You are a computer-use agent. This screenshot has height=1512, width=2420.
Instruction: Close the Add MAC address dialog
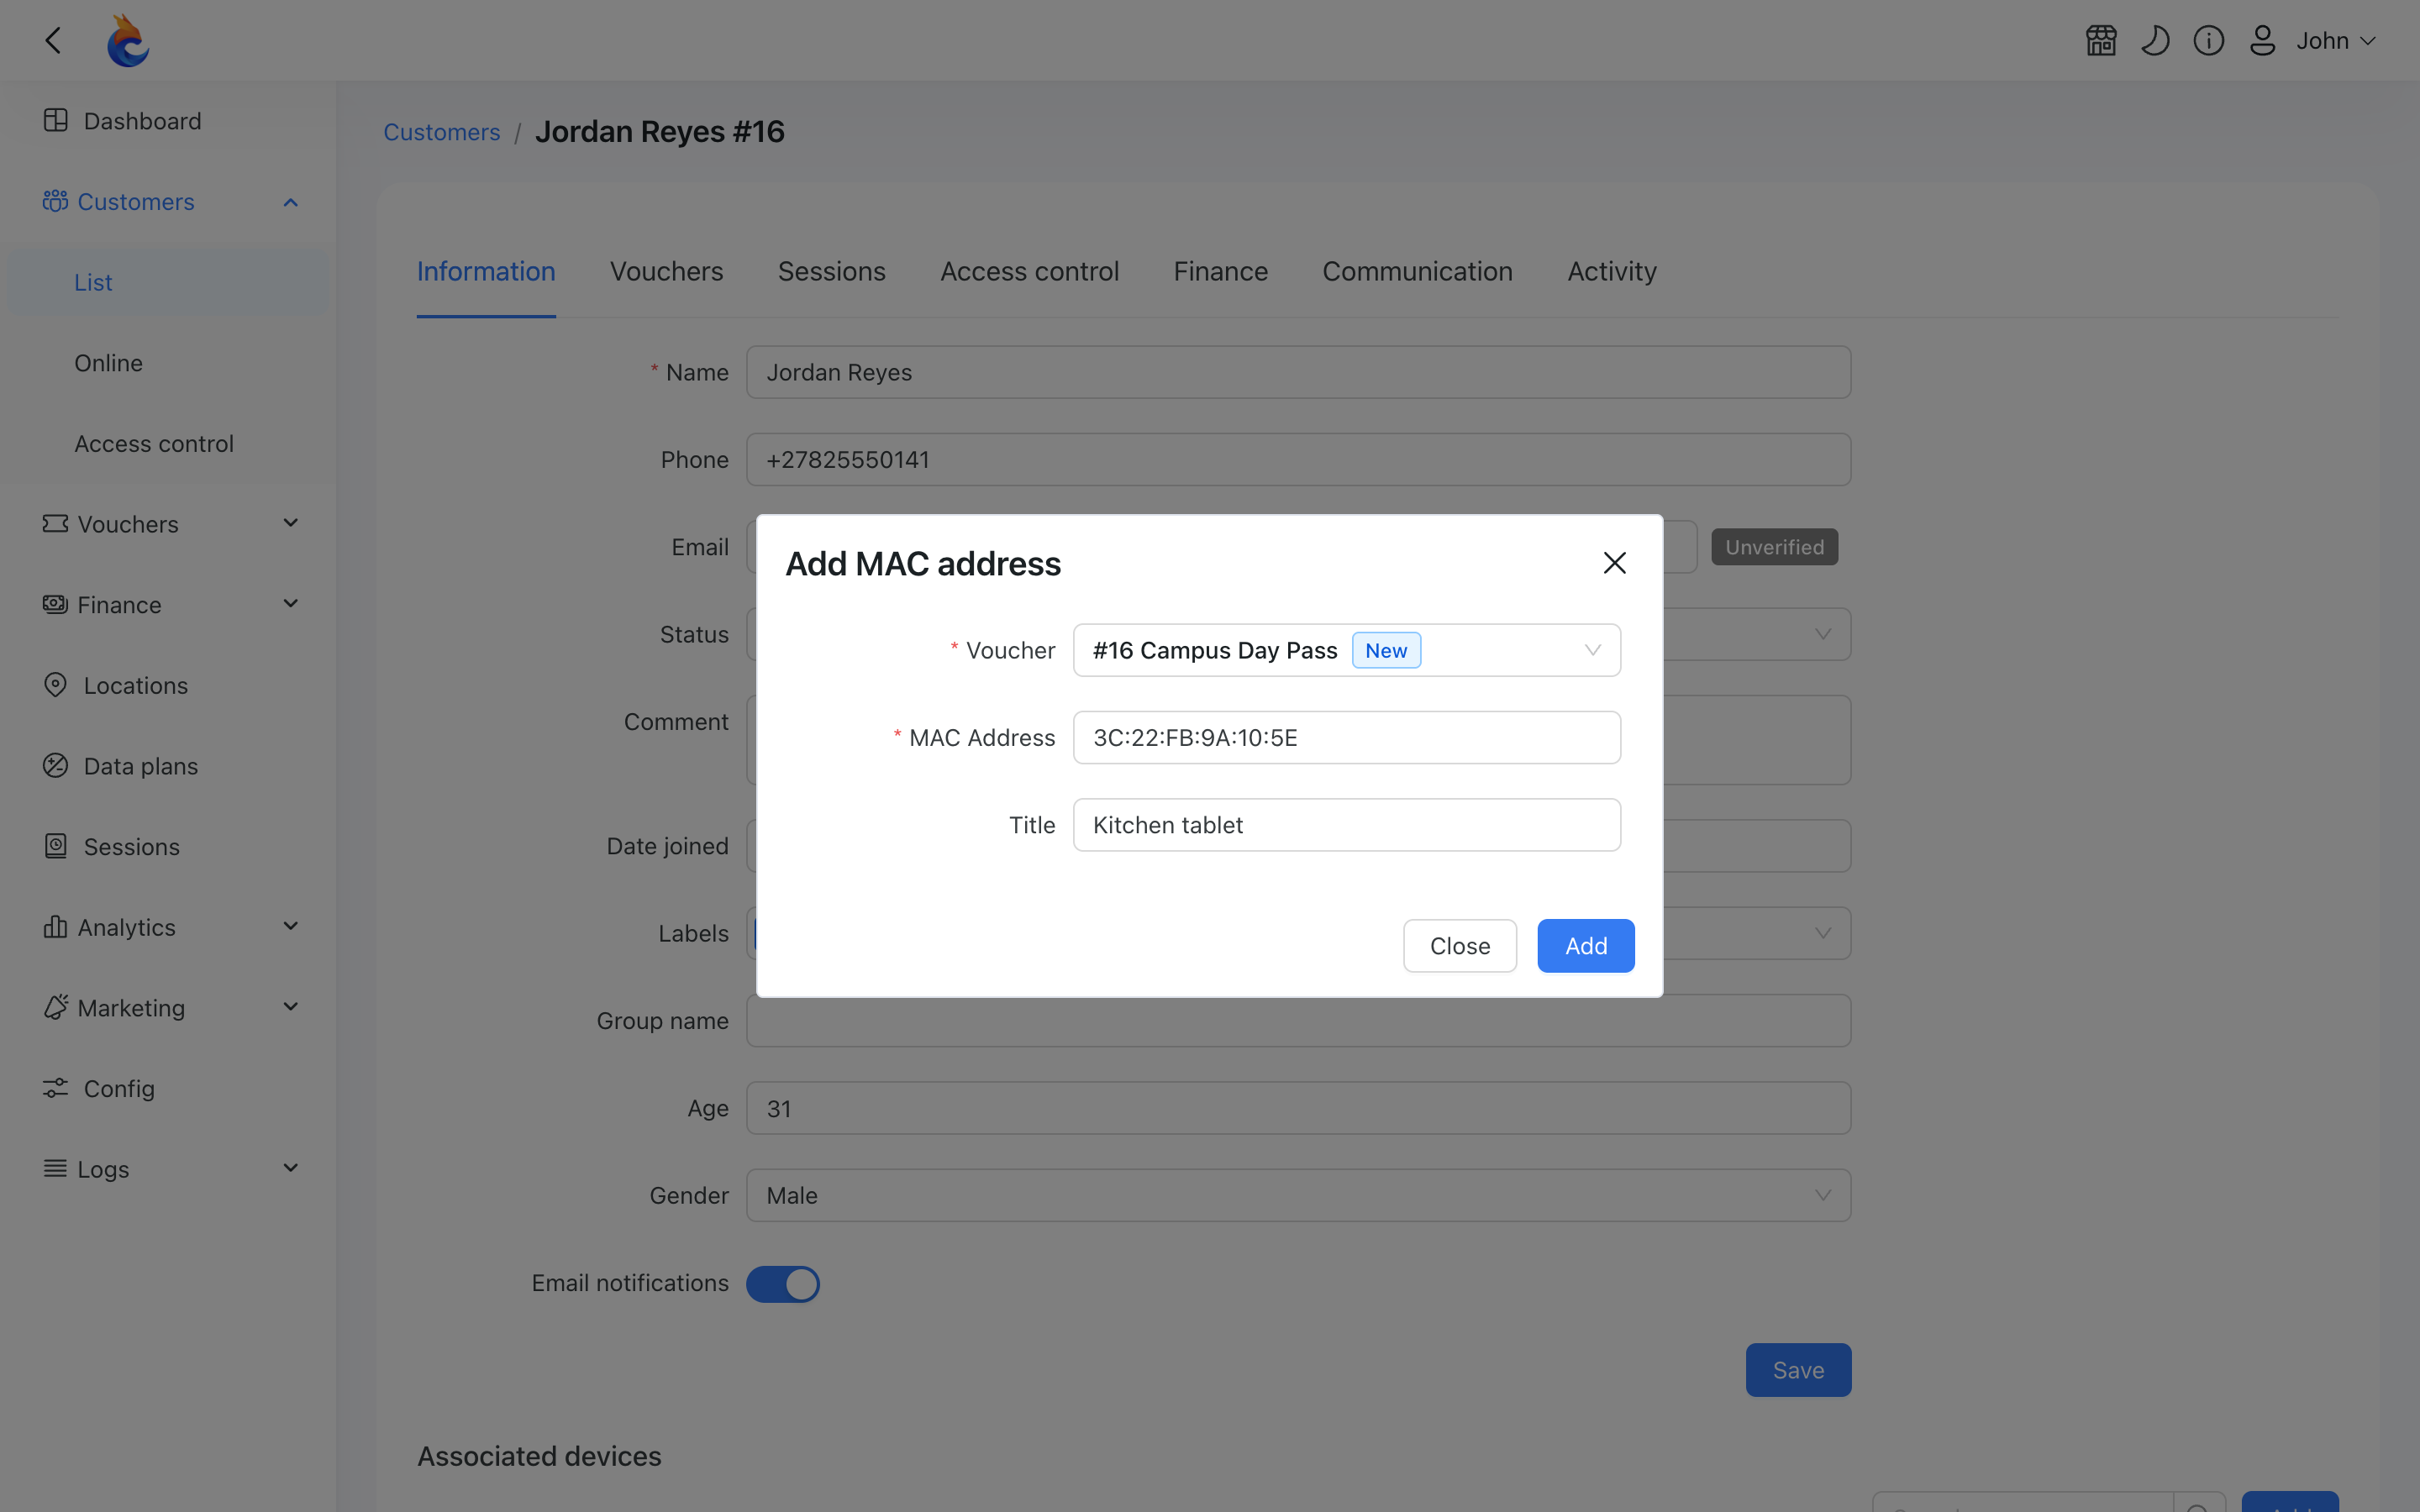[1614, 563]
